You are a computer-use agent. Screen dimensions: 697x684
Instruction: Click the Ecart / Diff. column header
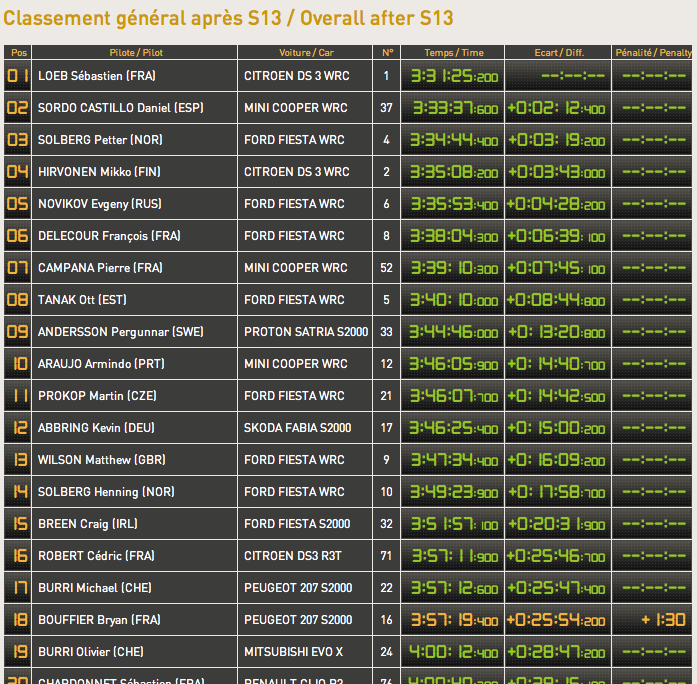pyautogui.click(x=557, y=52)
